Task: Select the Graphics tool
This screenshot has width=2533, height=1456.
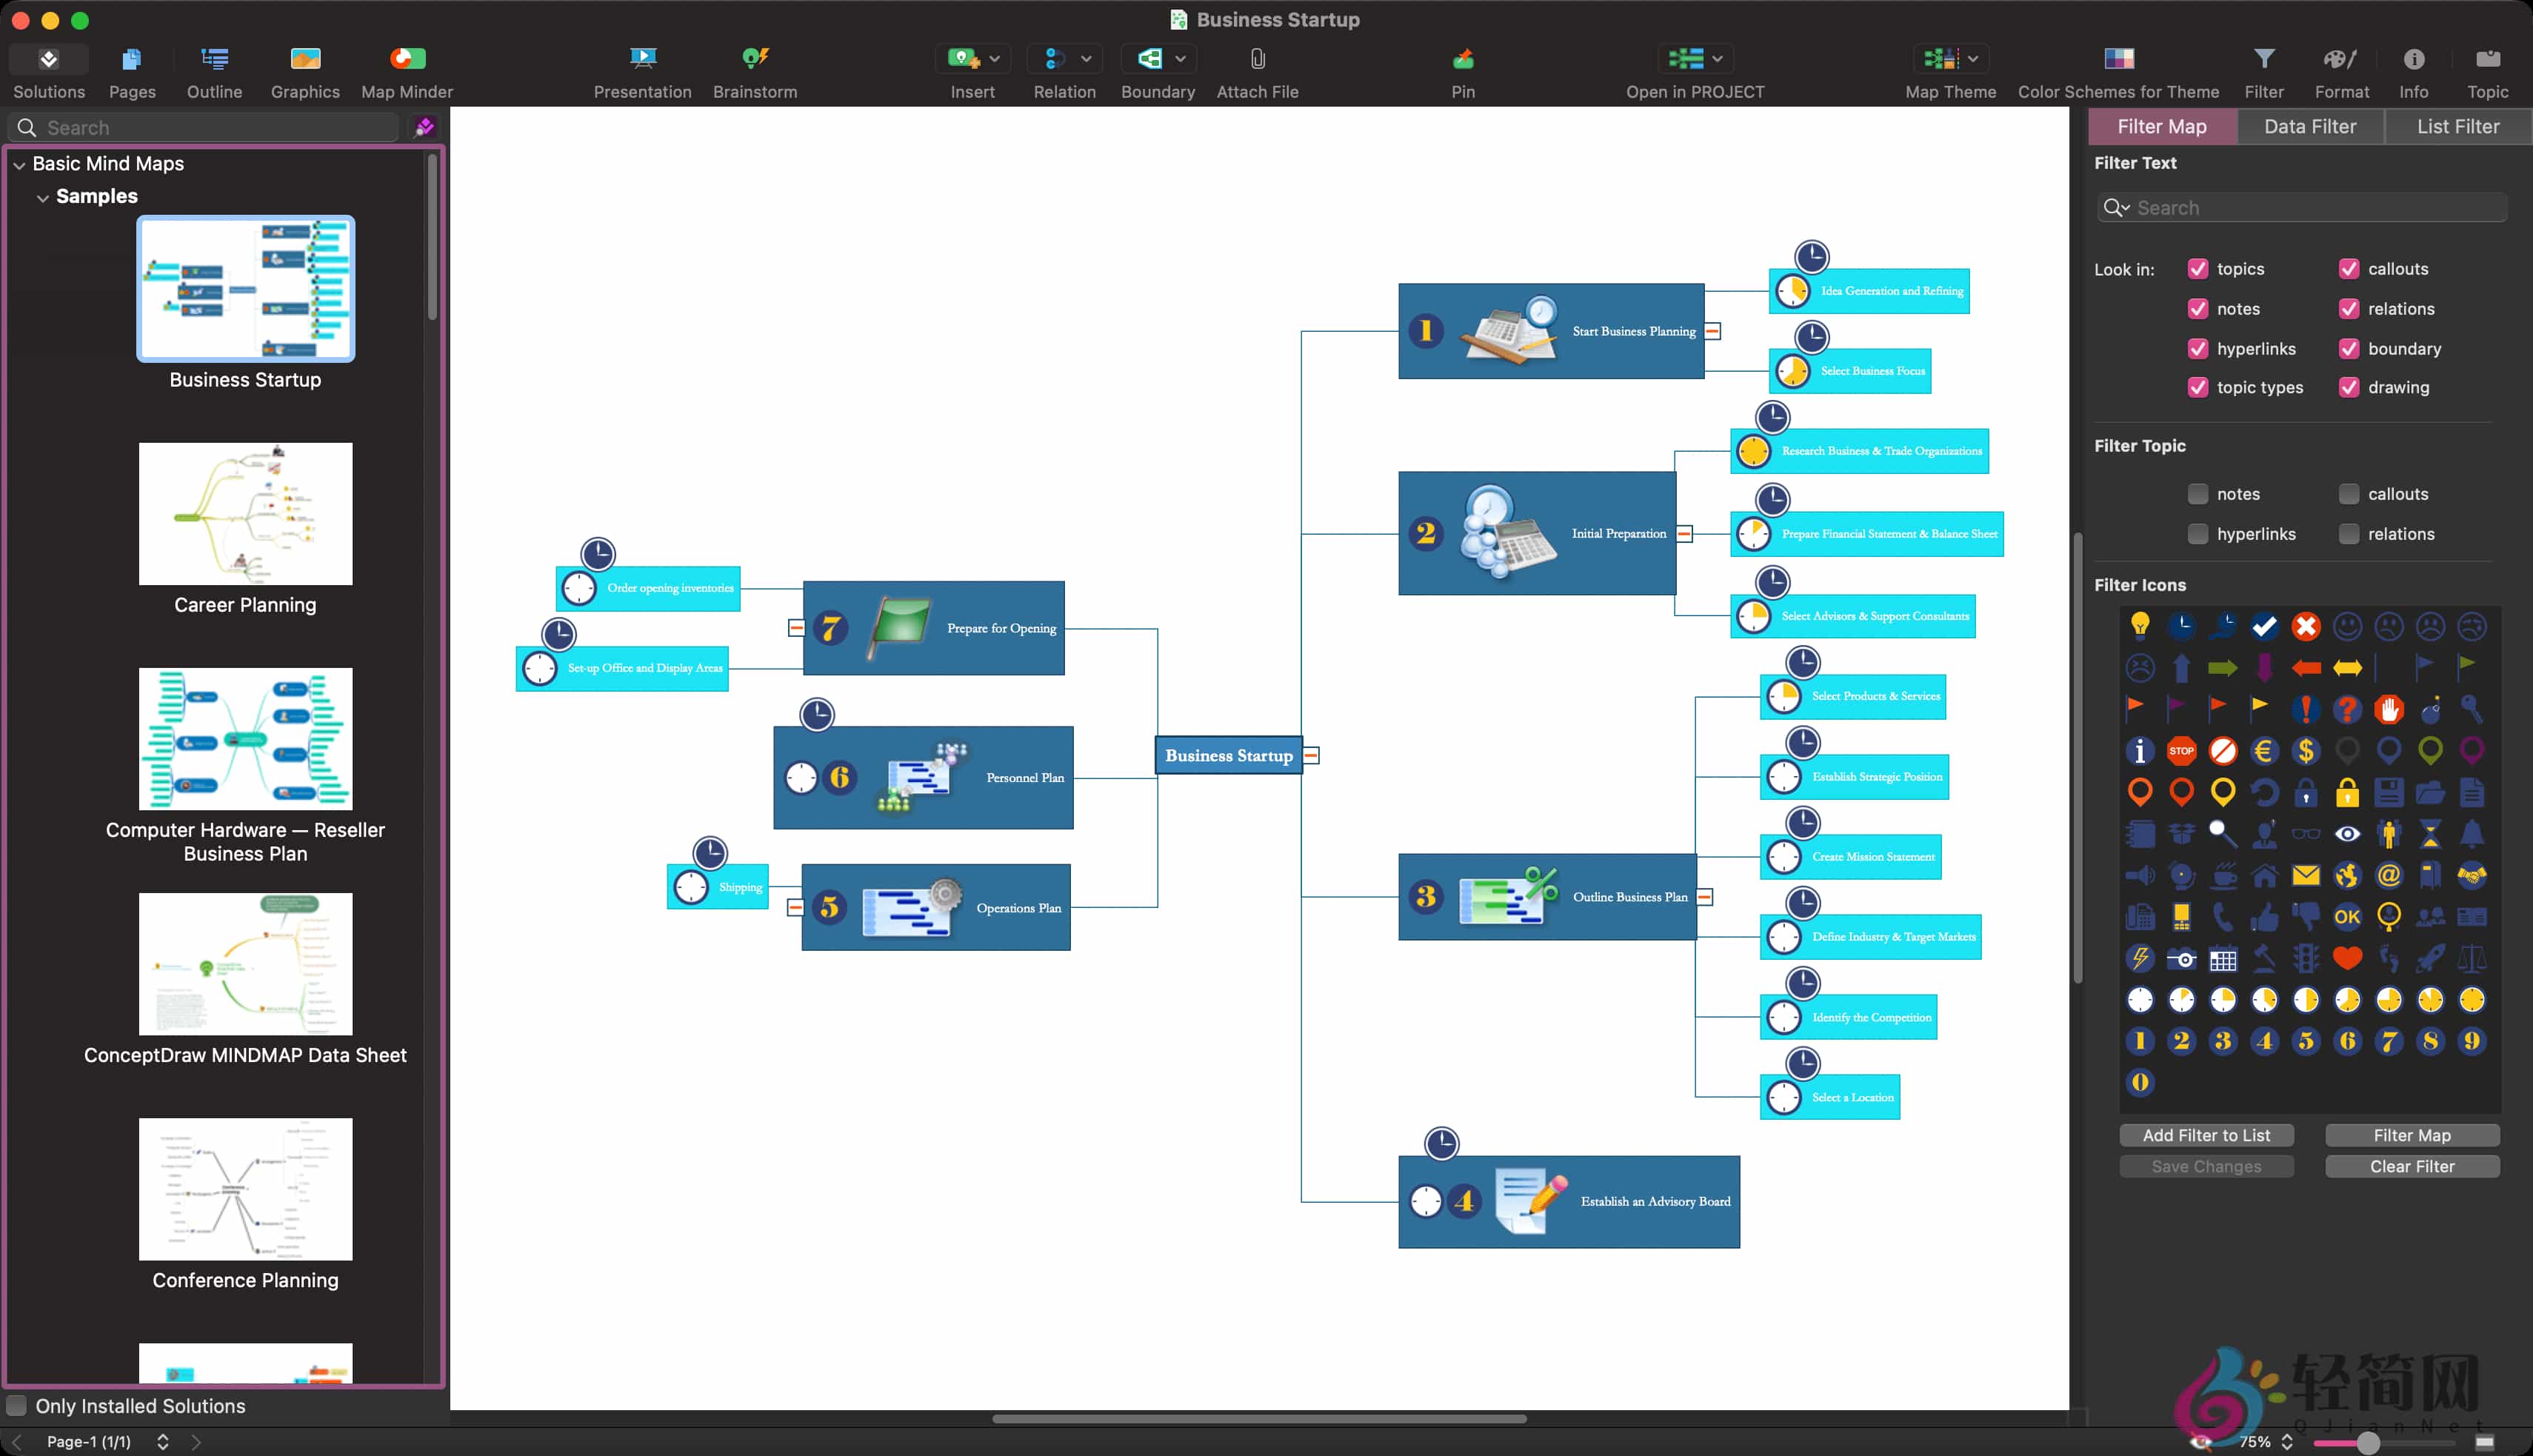Action: 304,70
